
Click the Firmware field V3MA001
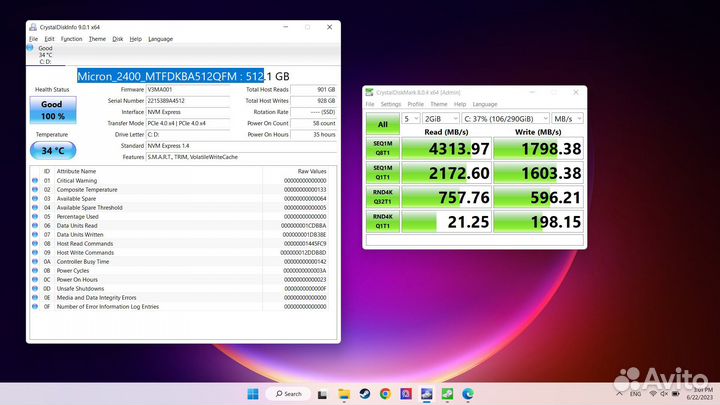(188, 90)
